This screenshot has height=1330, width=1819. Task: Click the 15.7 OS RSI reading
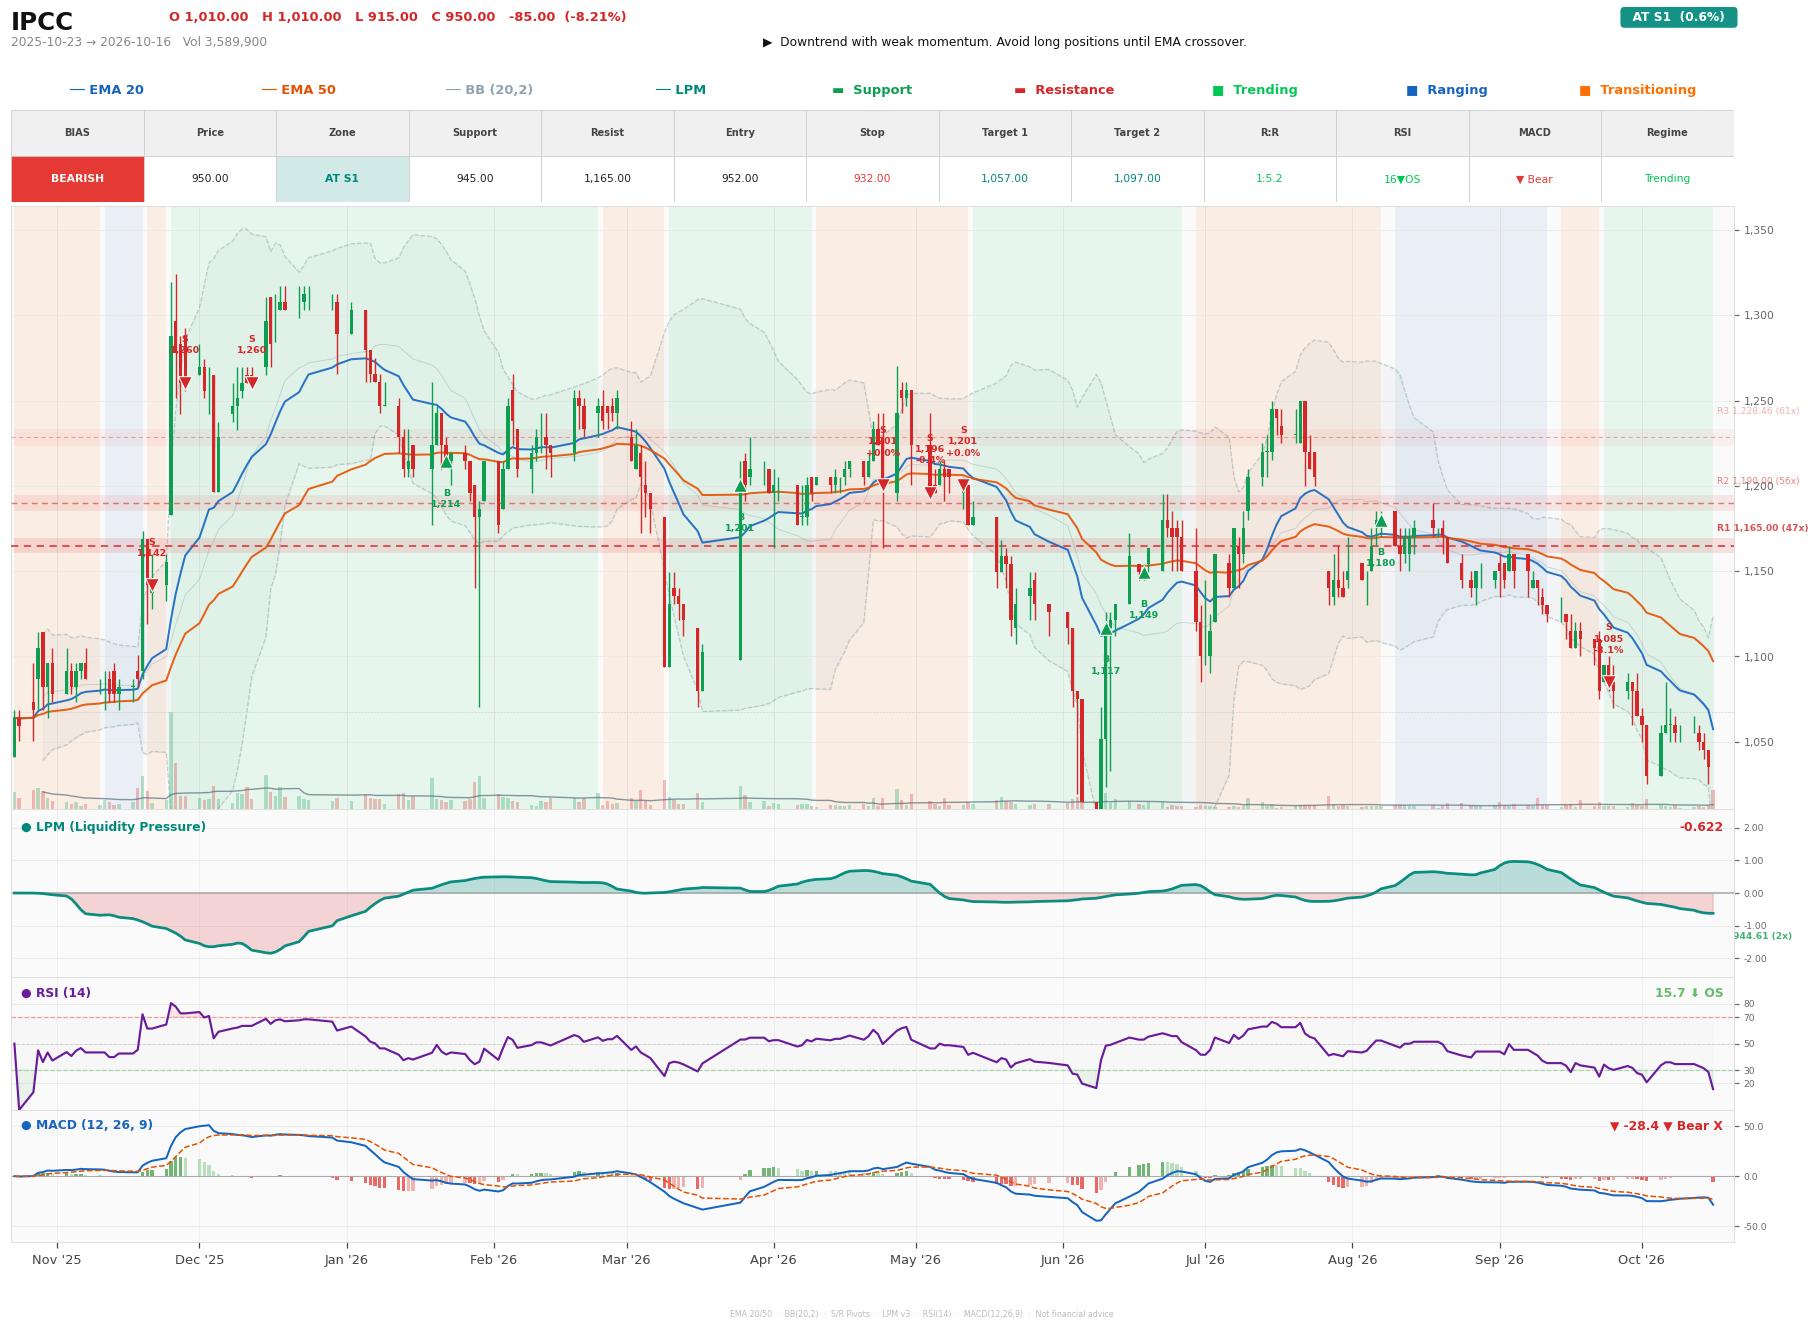1689,993
